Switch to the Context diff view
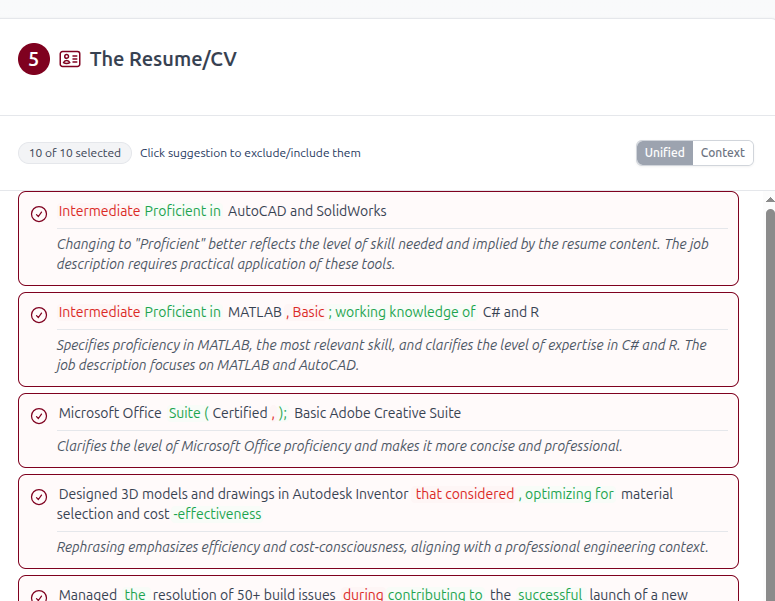Image resolution: width=775 pixels, height=601 pixels. click(x=723, y=153)
